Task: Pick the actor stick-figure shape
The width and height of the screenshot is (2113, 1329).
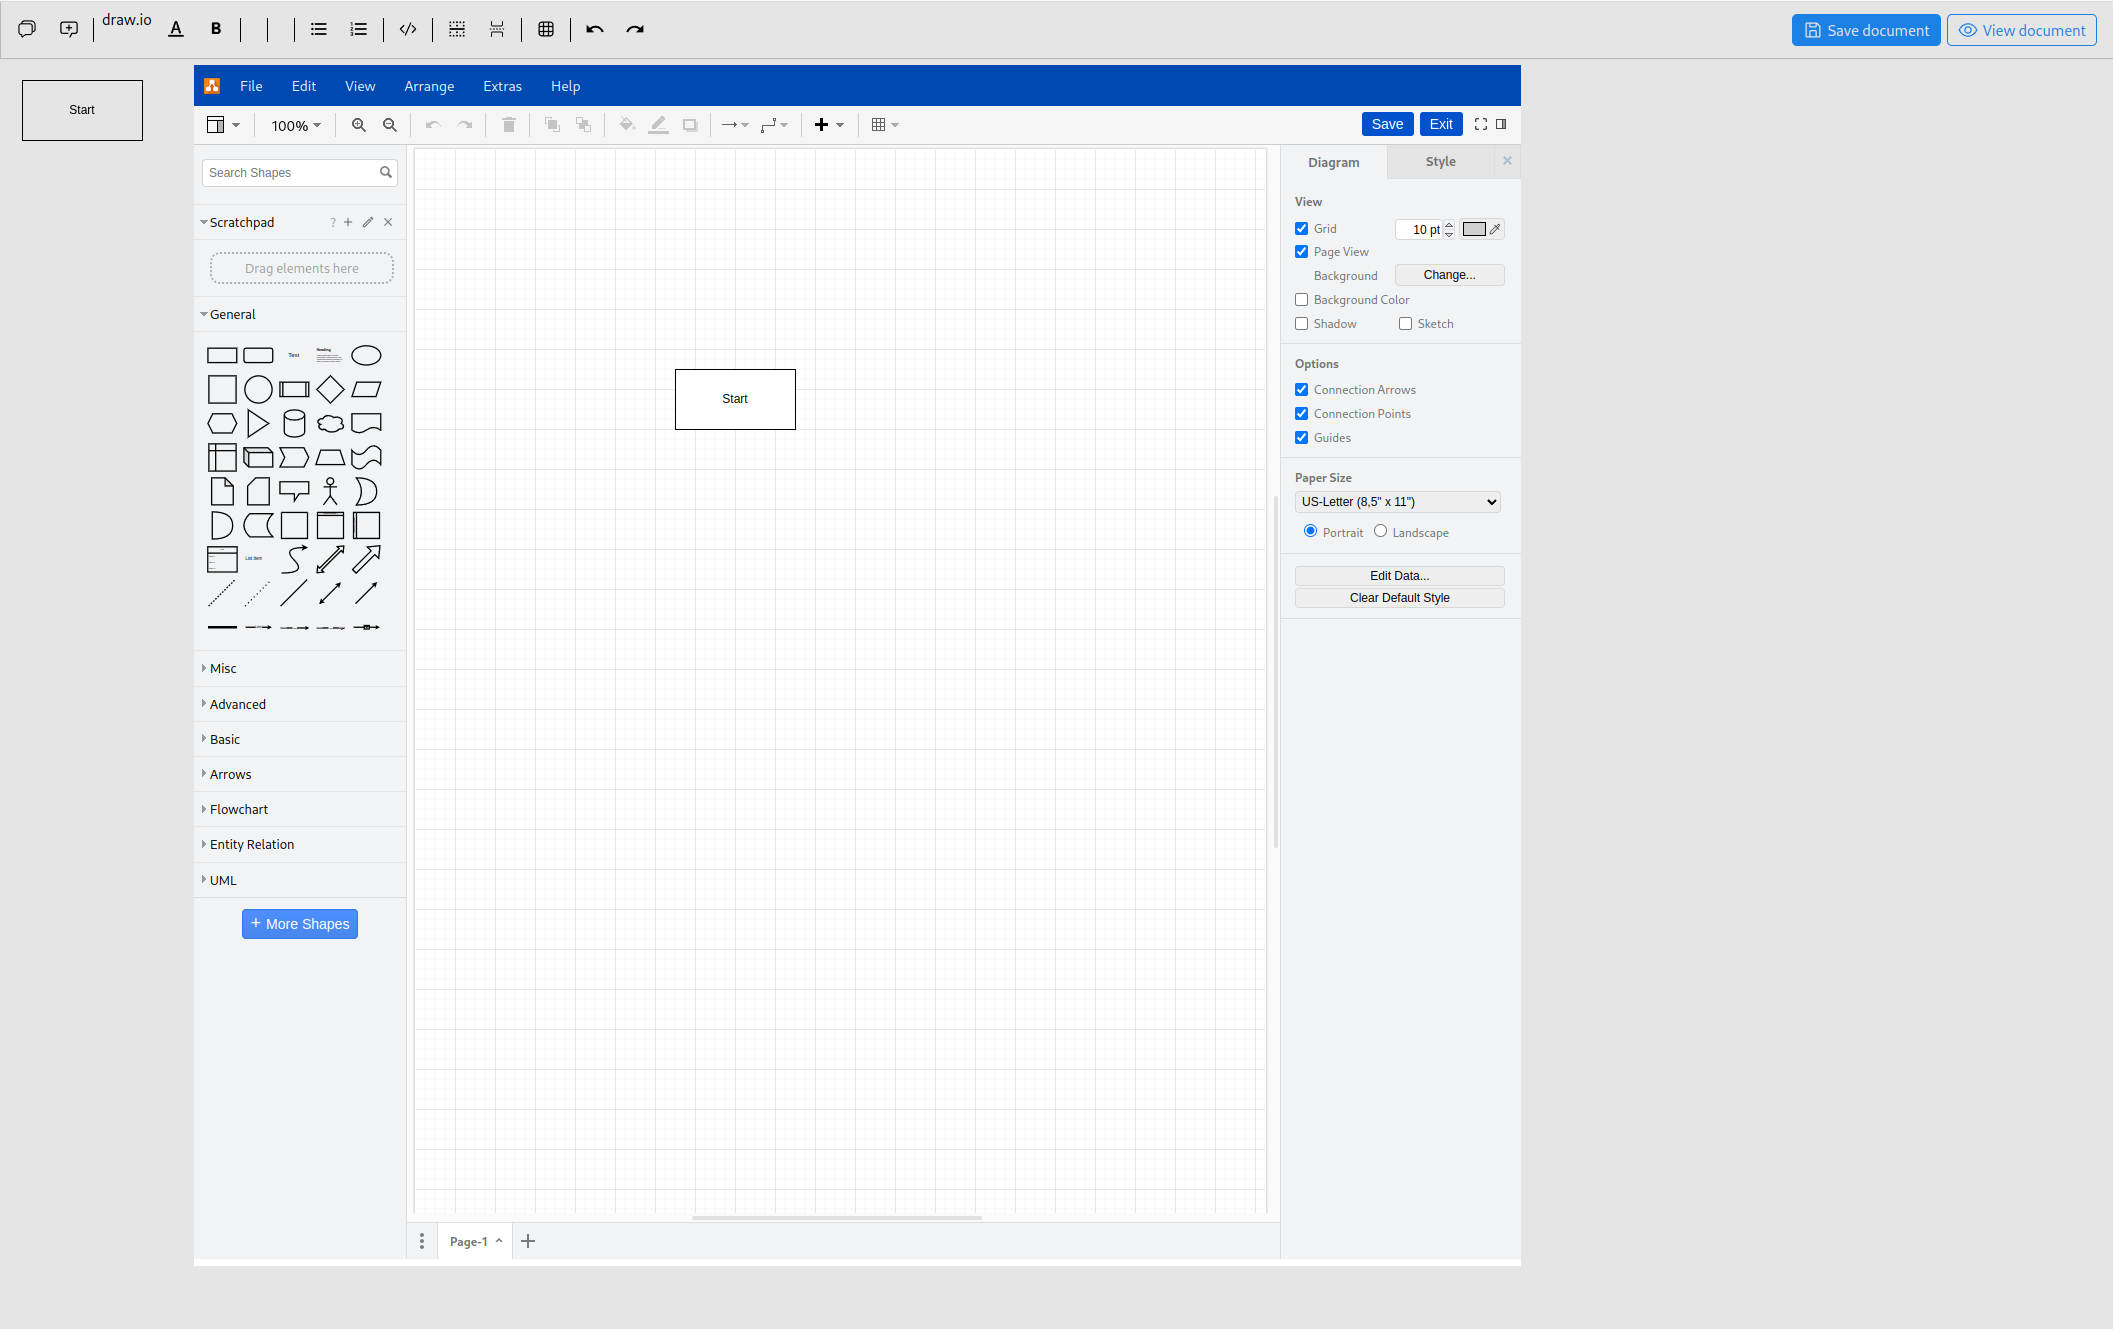Action: point(330,491)
